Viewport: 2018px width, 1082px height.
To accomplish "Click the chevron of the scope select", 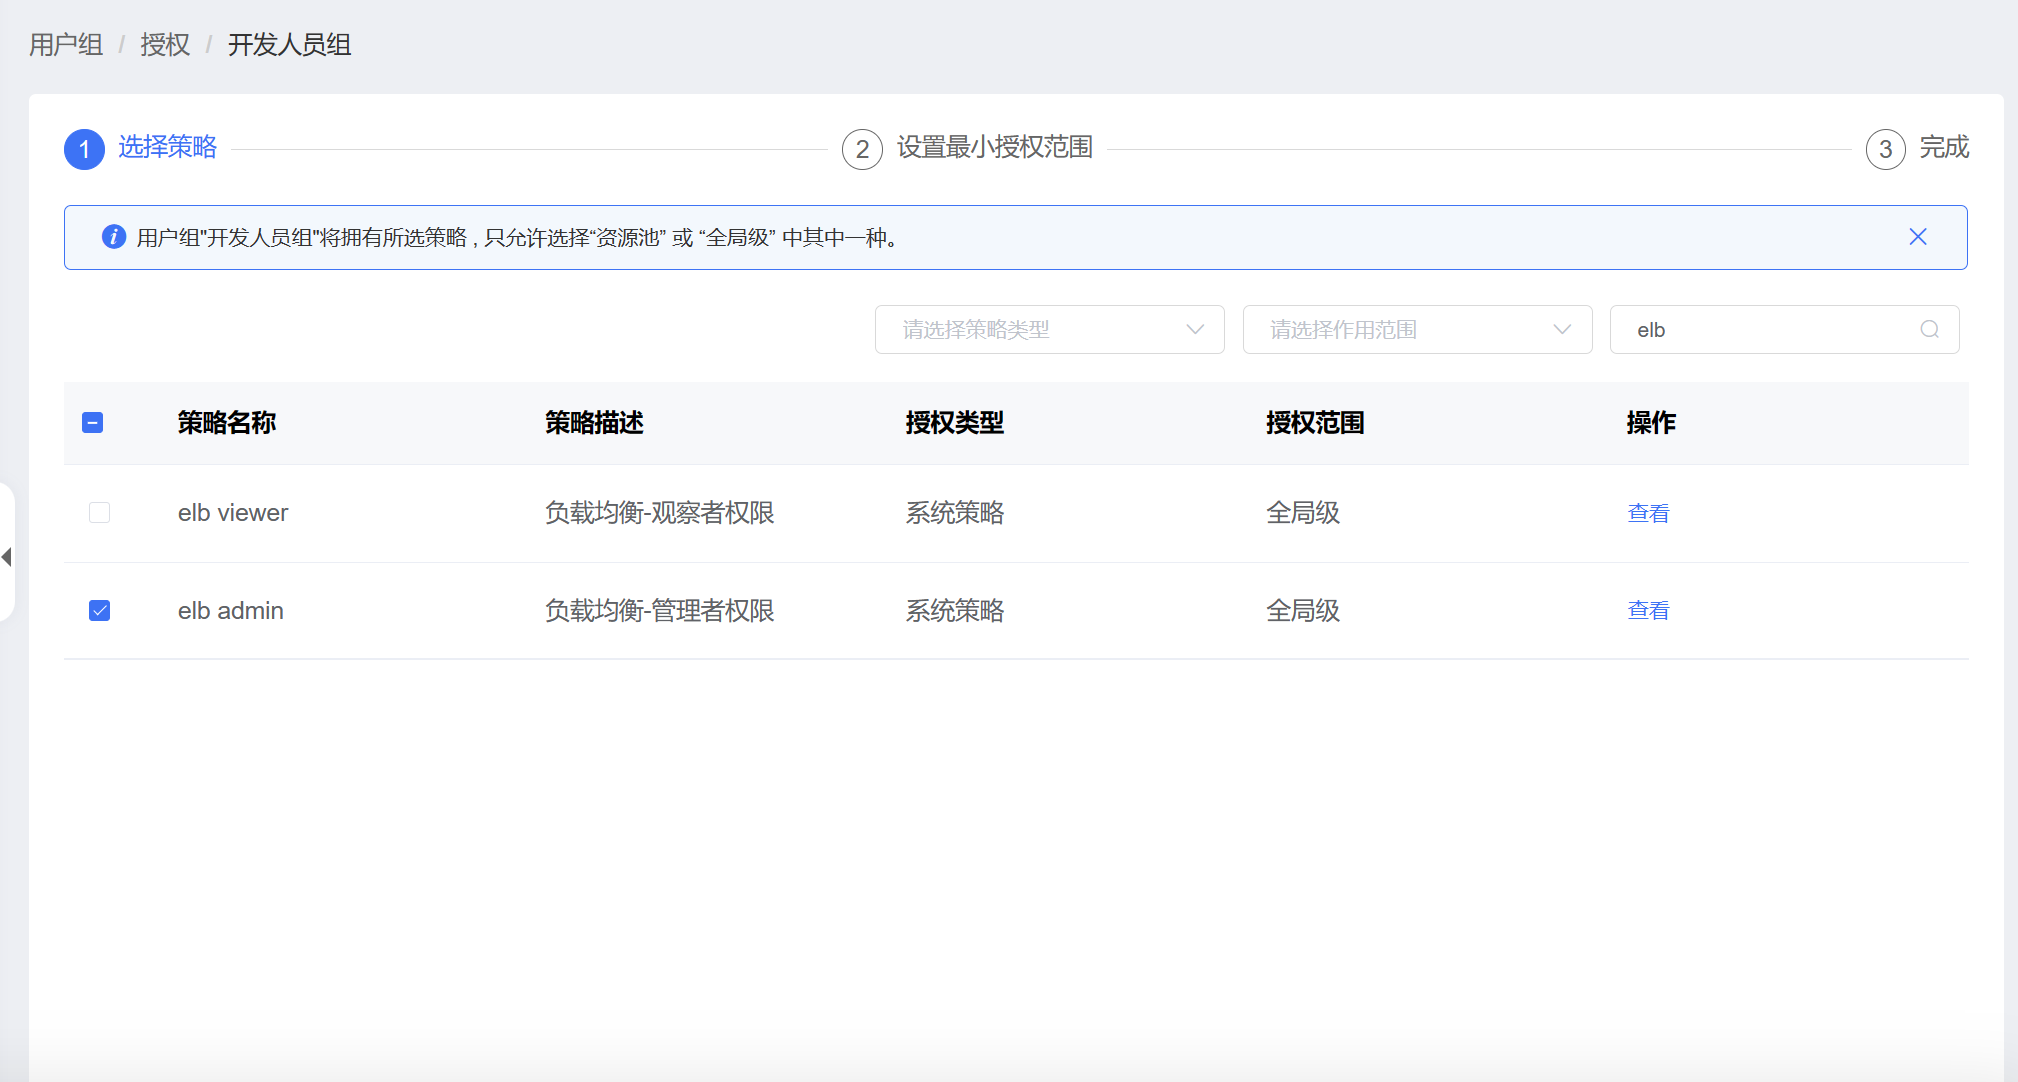I will coord(1562,329).
